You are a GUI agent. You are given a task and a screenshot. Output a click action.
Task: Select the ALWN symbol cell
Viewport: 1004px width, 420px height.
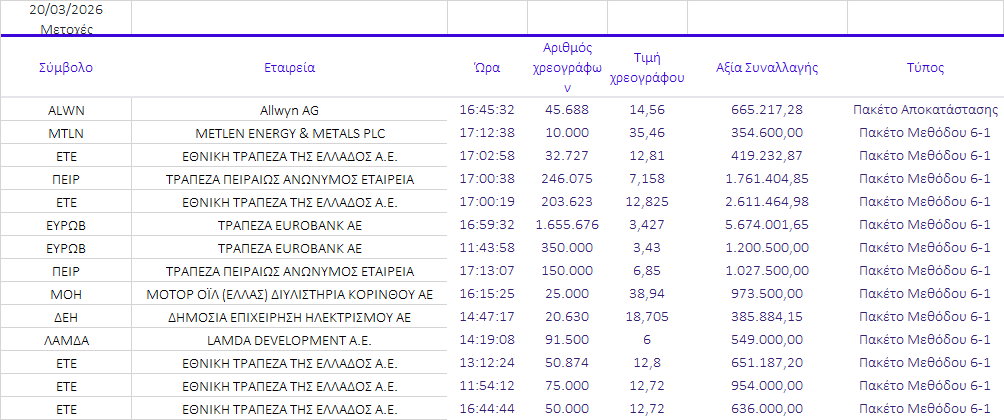pyautogui.click(x=66, y=109)
